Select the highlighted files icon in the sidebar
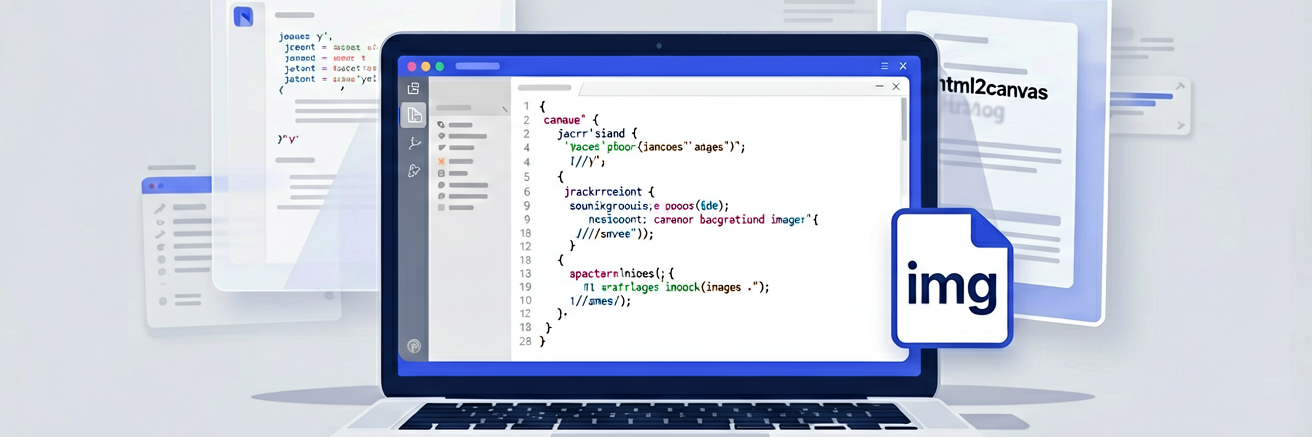This screenshot has width=1312, height=437. pyautogui.click(x=413, y=115)
